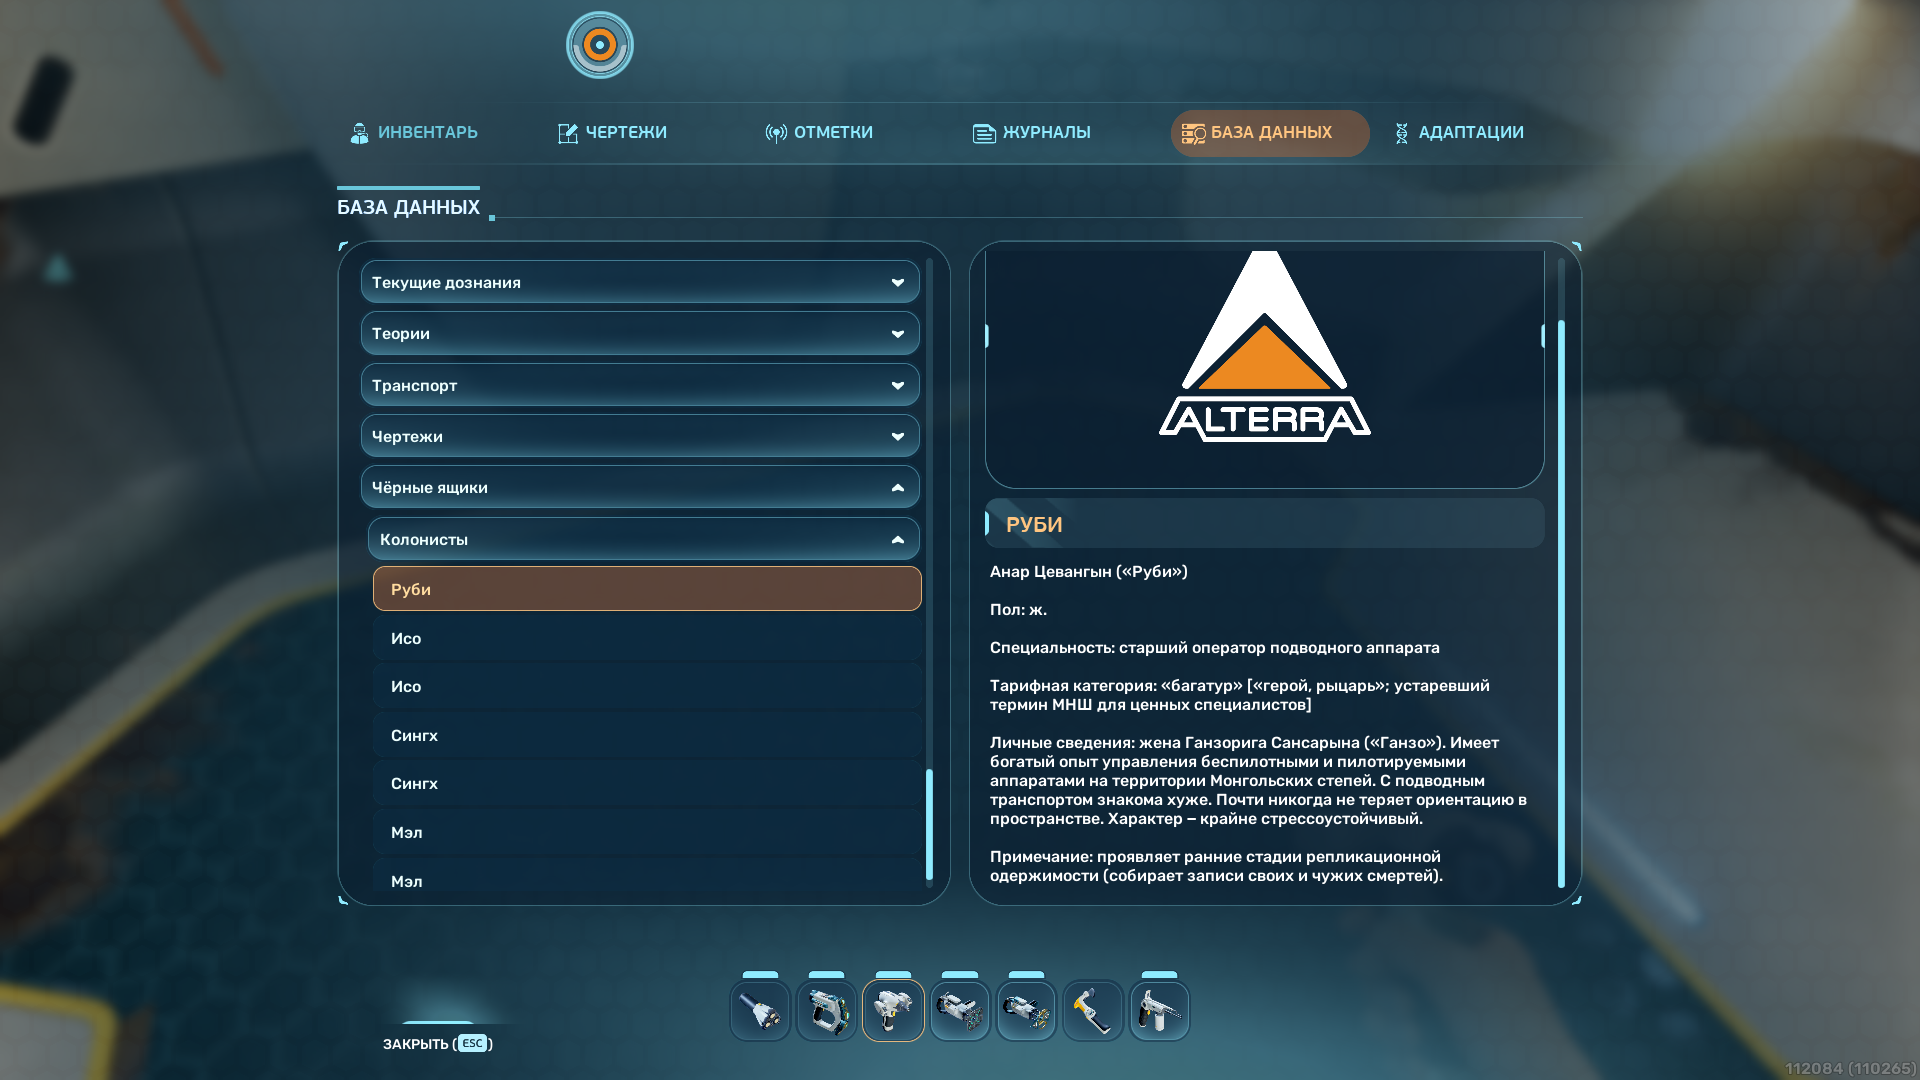Screen dimensions: 1920x1080
Task: Open the first Исо entry
Action: coord(647,638)
